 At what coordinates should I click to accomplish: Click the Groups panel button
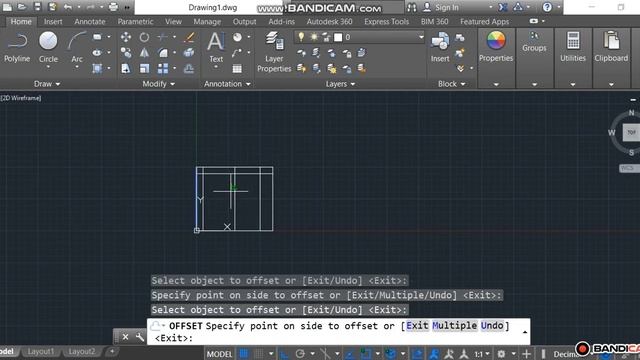(x=534, y=42)
